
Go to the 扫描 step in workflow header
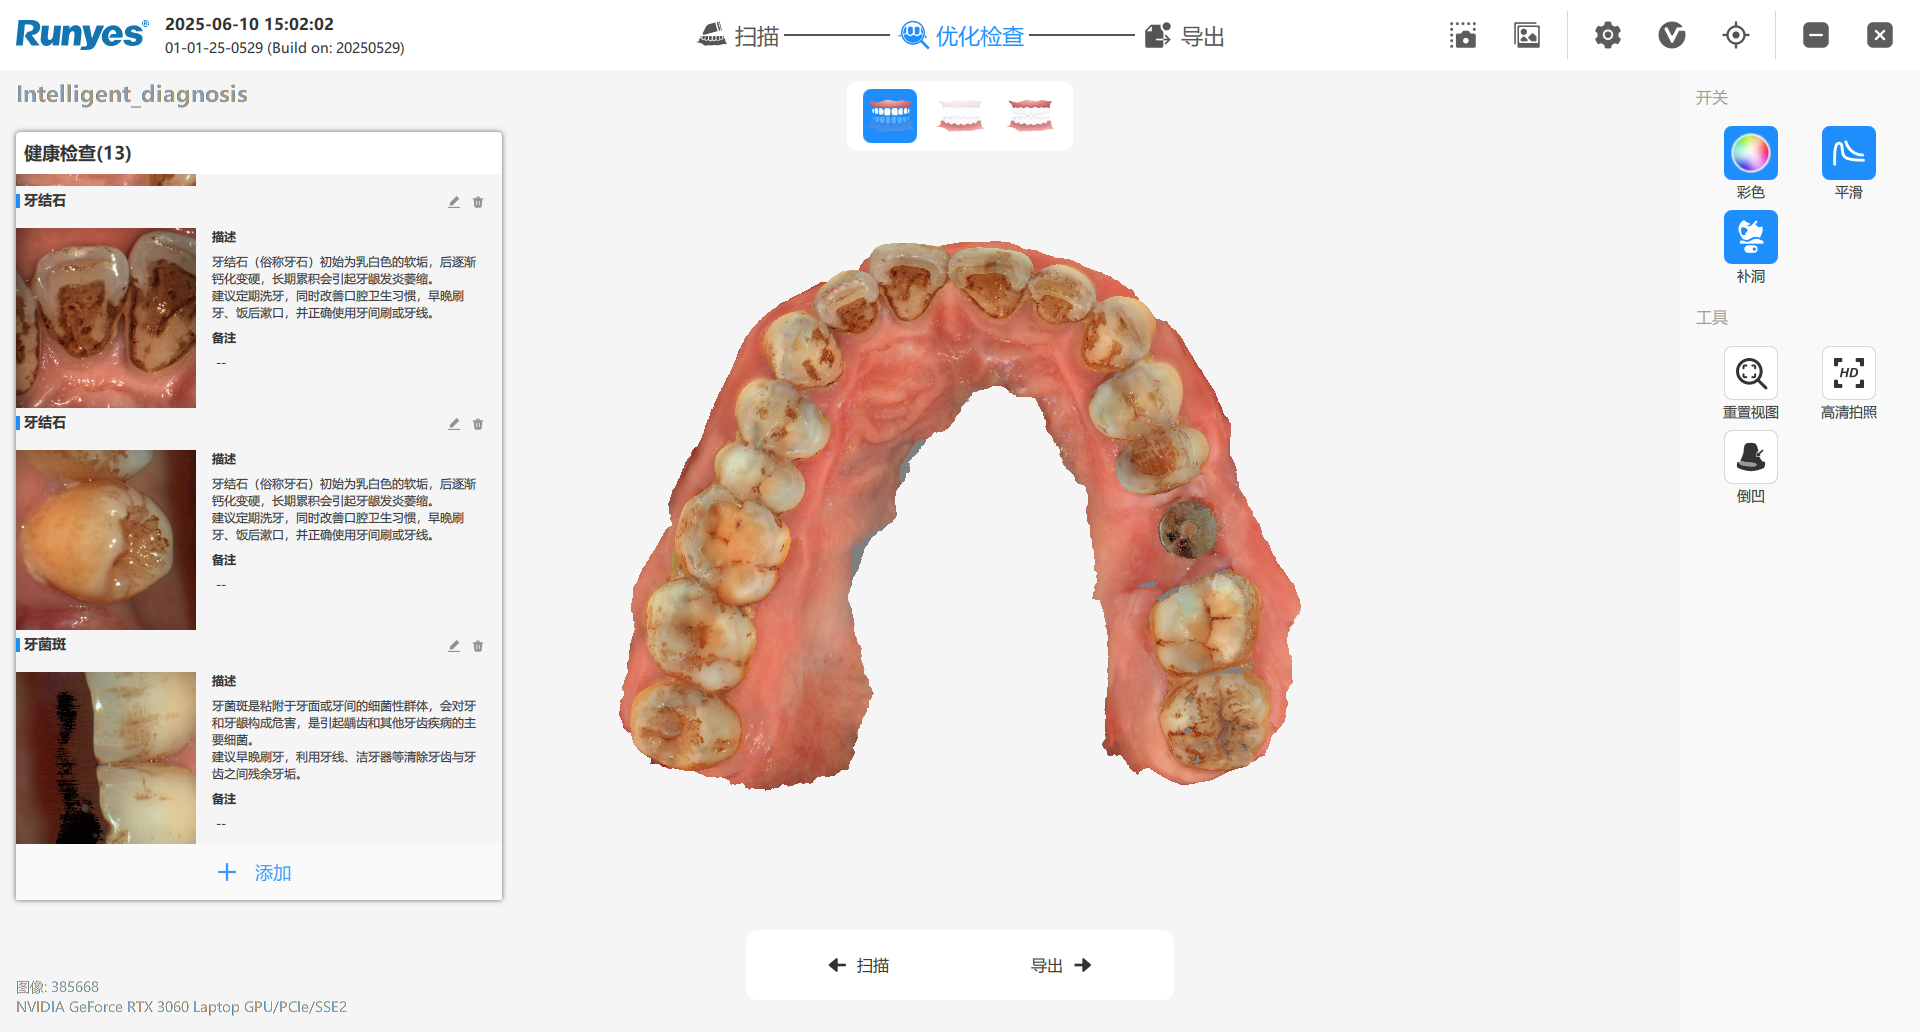click(x=739, y=36)
